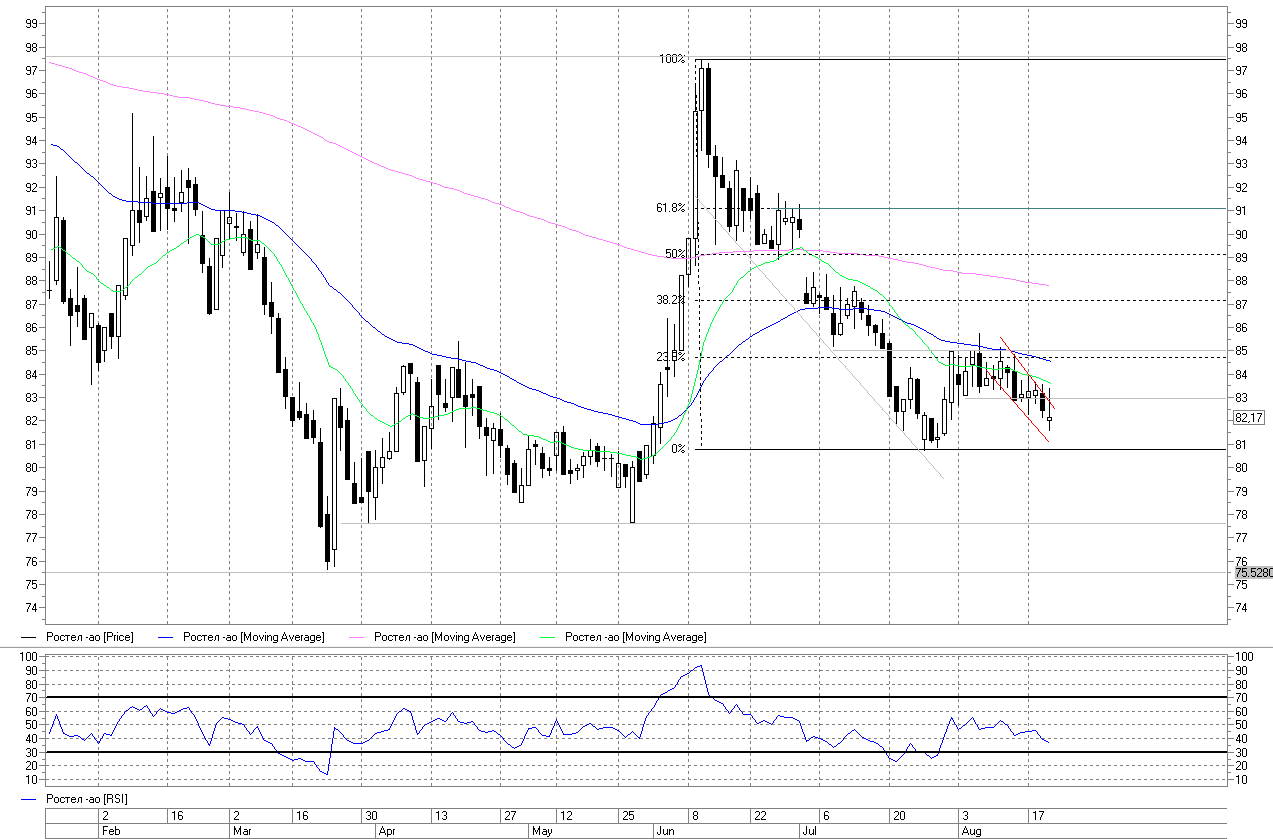
Task: Click the 0% Fibonacci level label
Action: point(677,449)
